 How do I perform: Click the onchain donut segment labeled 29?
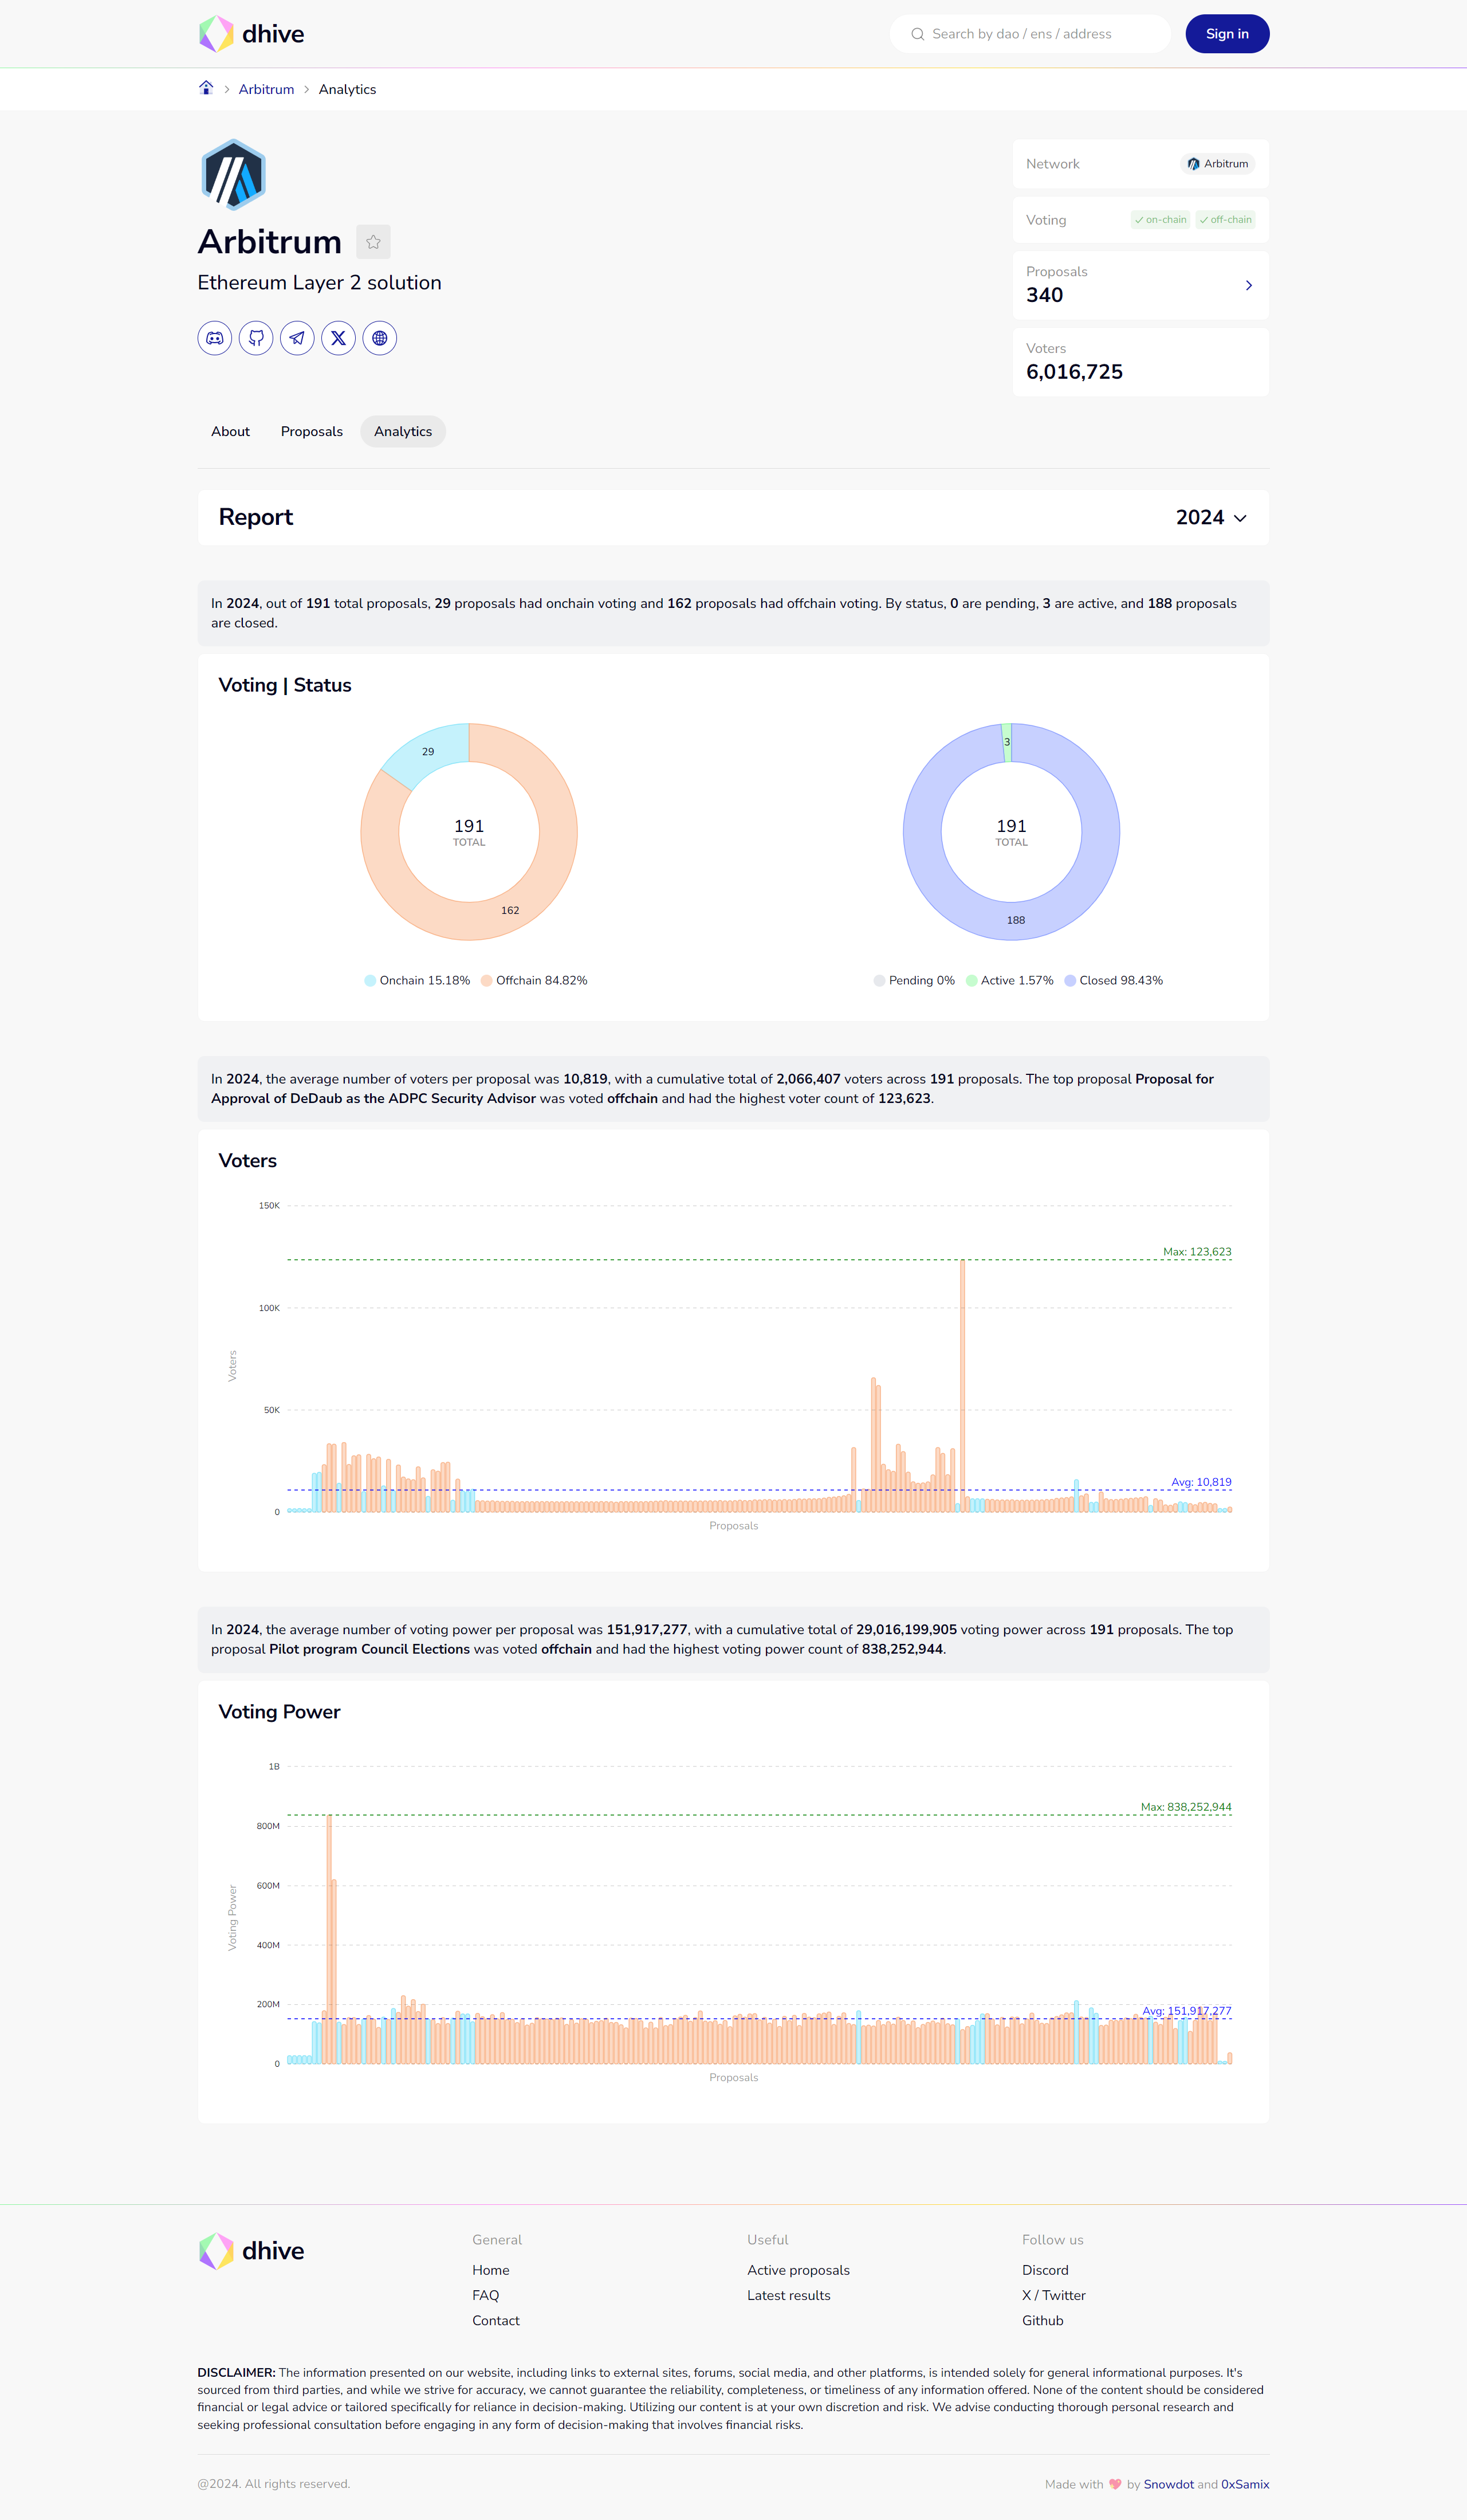click(428, 752)
